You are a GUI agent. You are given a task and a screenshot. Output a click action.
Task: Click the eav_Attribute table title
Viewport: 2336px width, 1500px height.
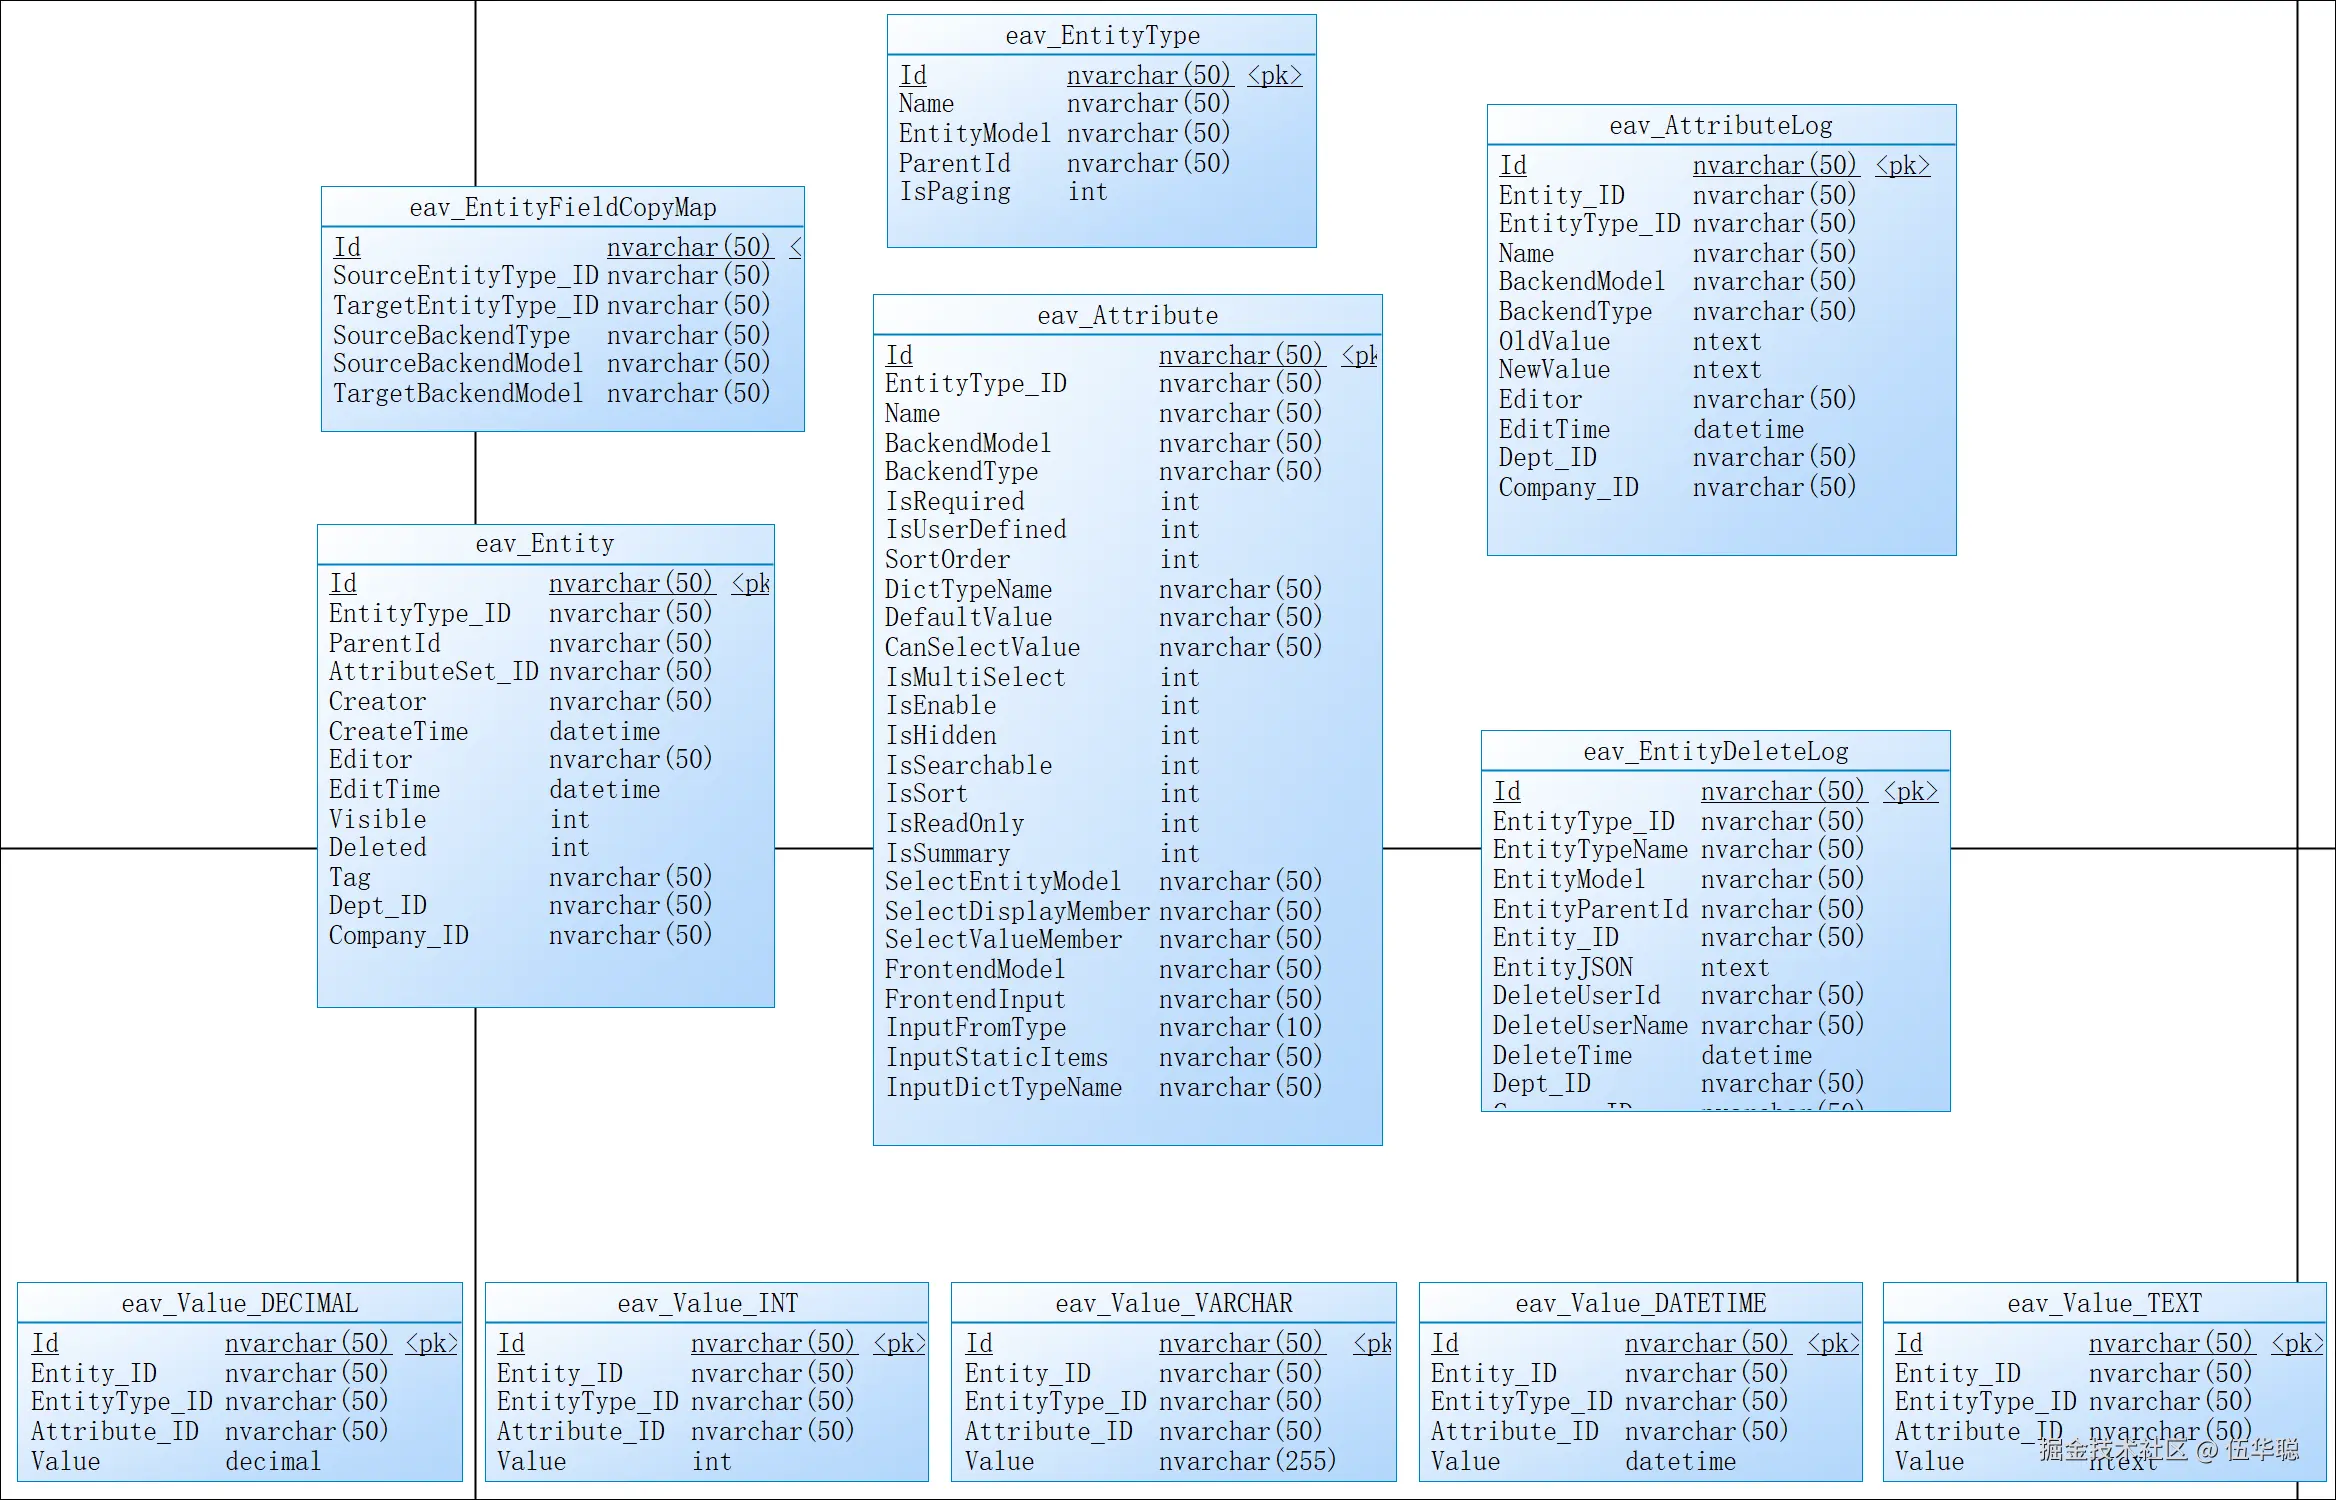(1127, 316)
